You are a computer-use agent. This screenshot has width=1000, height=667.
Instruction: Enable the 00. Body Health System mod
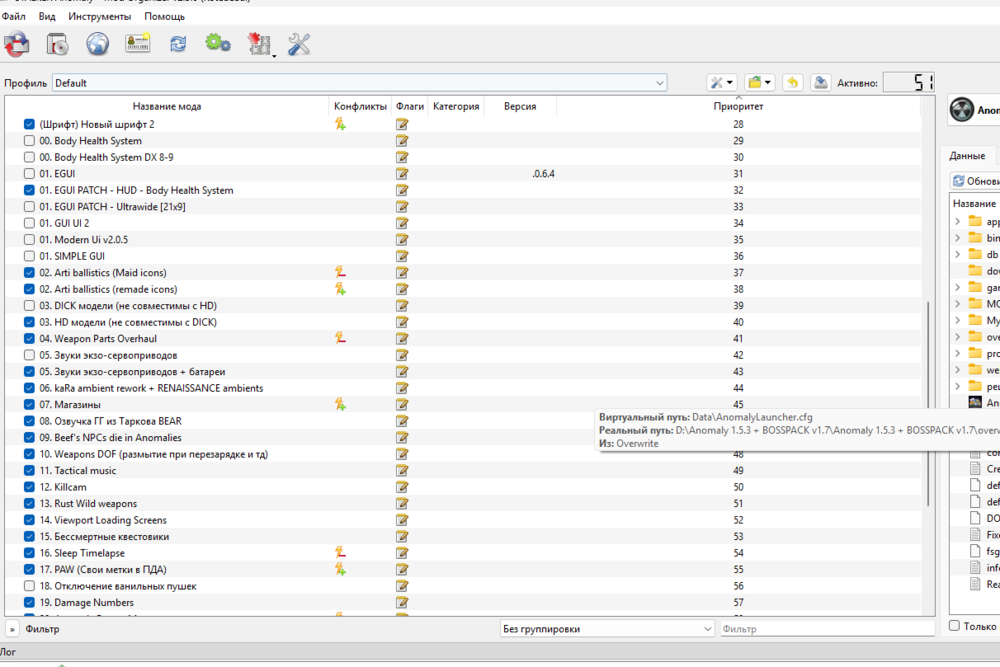click(29, 141)
